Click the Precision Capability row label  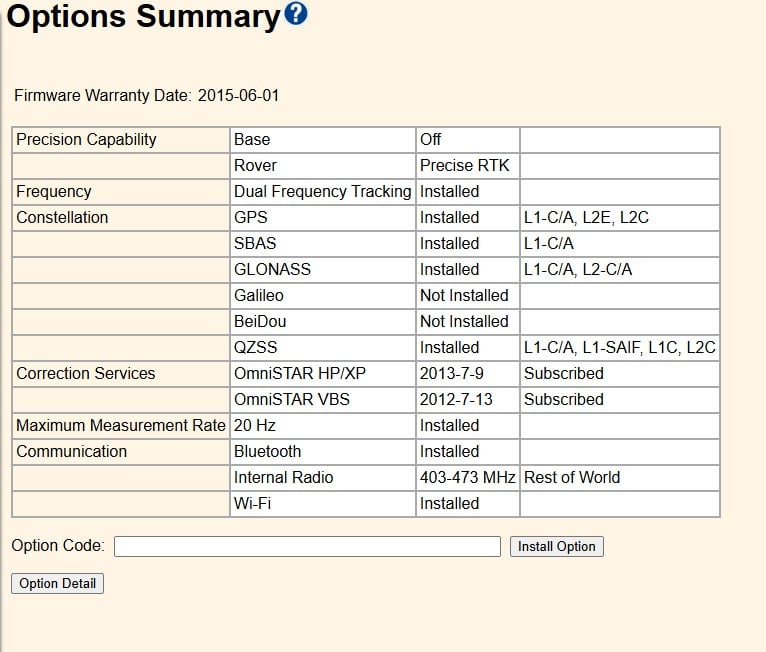click(86, 139)
